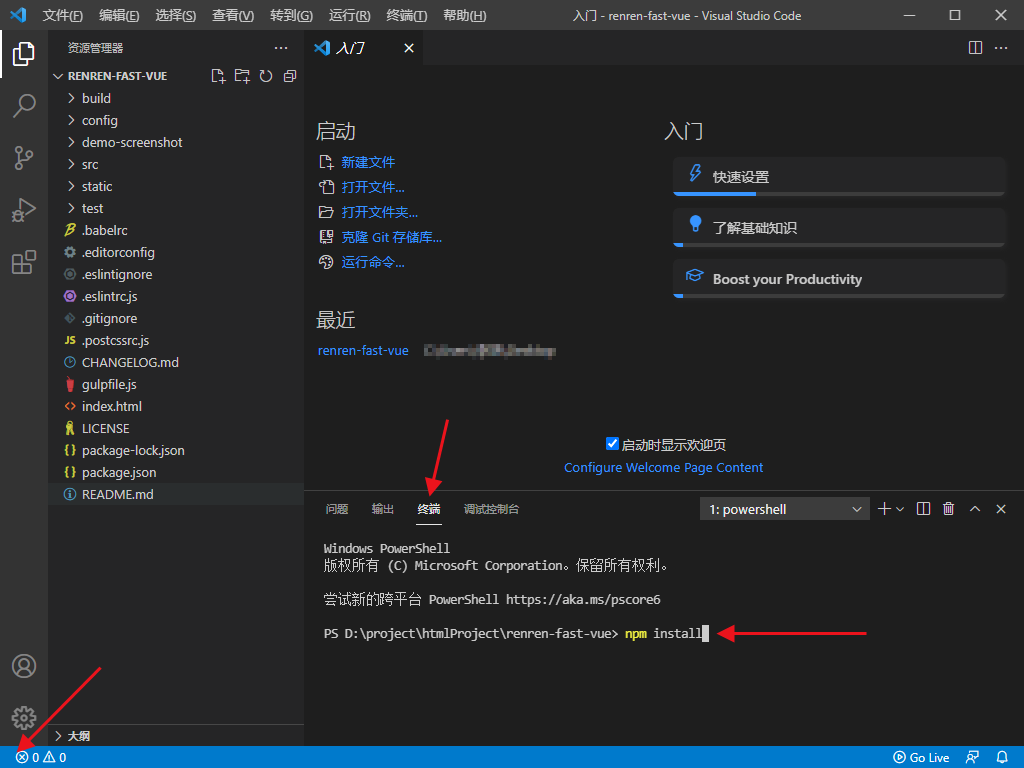Open the 文件(F) menu

63,15
